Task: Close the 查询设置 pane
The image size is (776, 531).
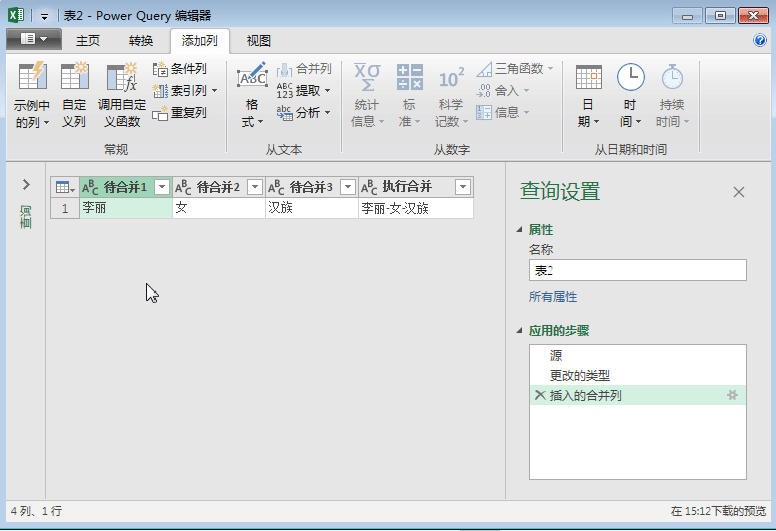Action: (739, 192)
